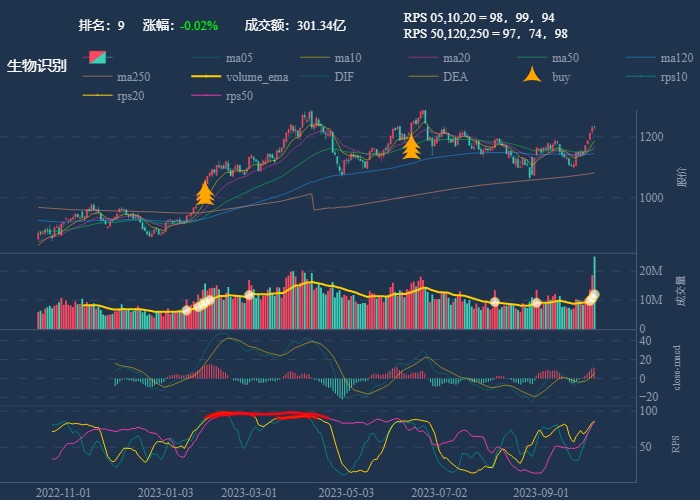
Task: Click the rps50 magenta legend line icon
Action: pyautogui.click(x=207, y=96)
